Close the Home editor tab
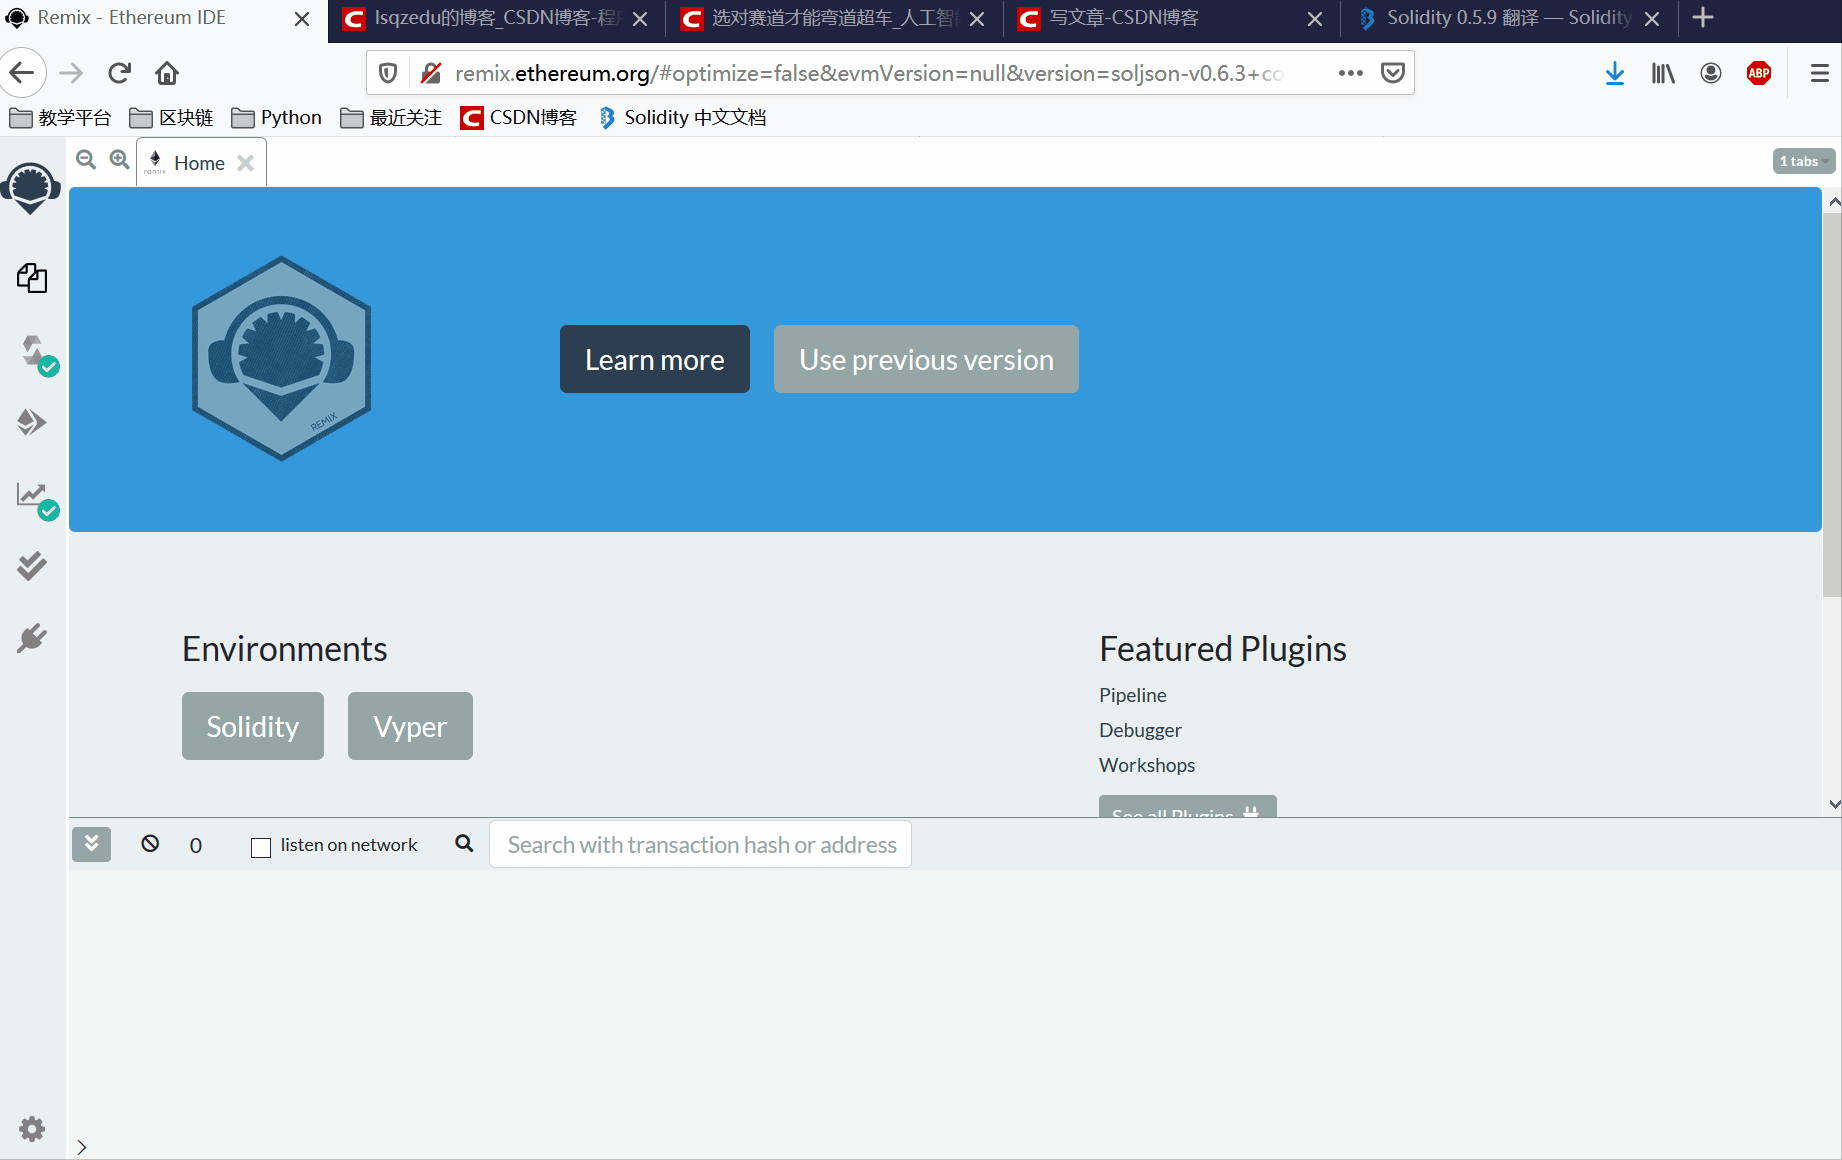 [x=245, y=163]
